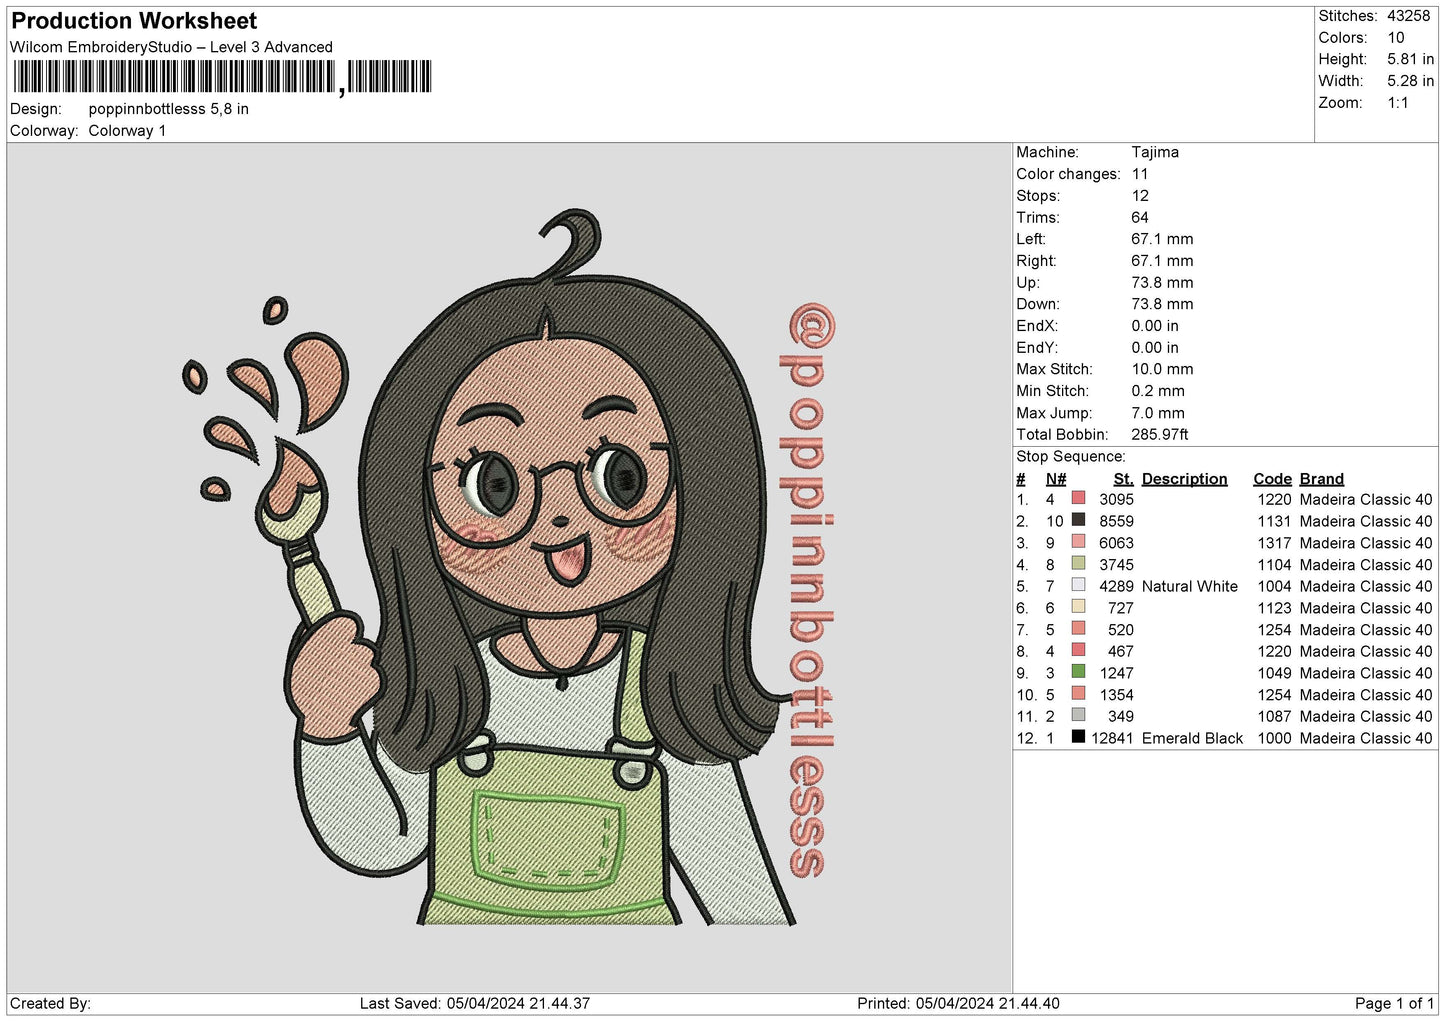This screenshot has height=1021, width=1445.
Task: Select the olive swatch next to 3745
Action: pos(1078,564)
